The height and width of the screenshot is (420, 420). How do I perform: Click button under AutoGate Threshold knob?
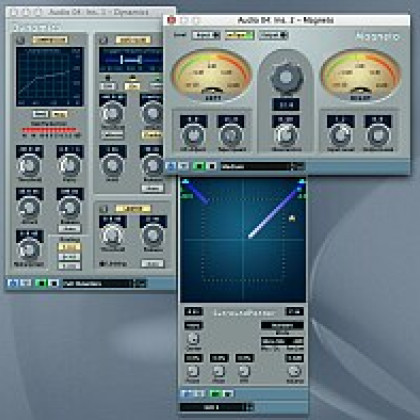[x=112, y=135]
